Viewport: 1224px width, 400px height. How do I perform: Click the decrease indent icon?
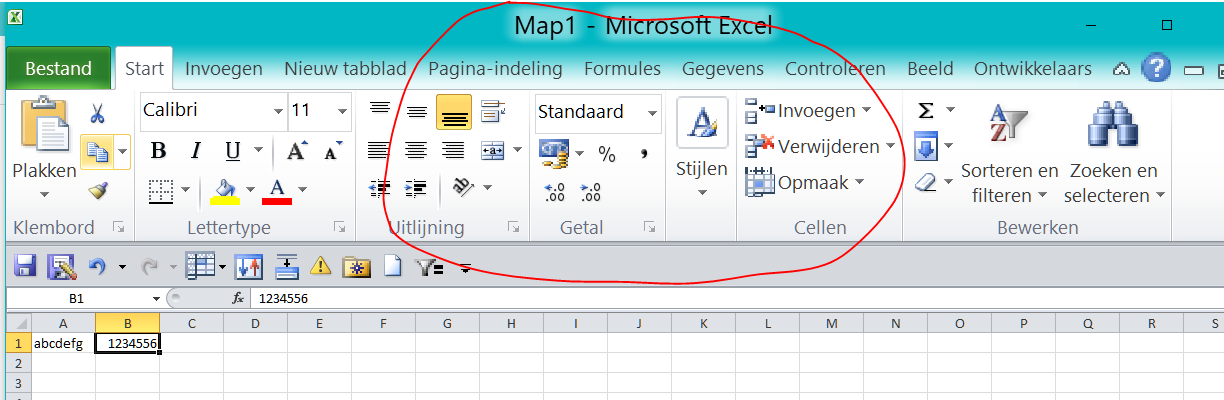point(380,188)
